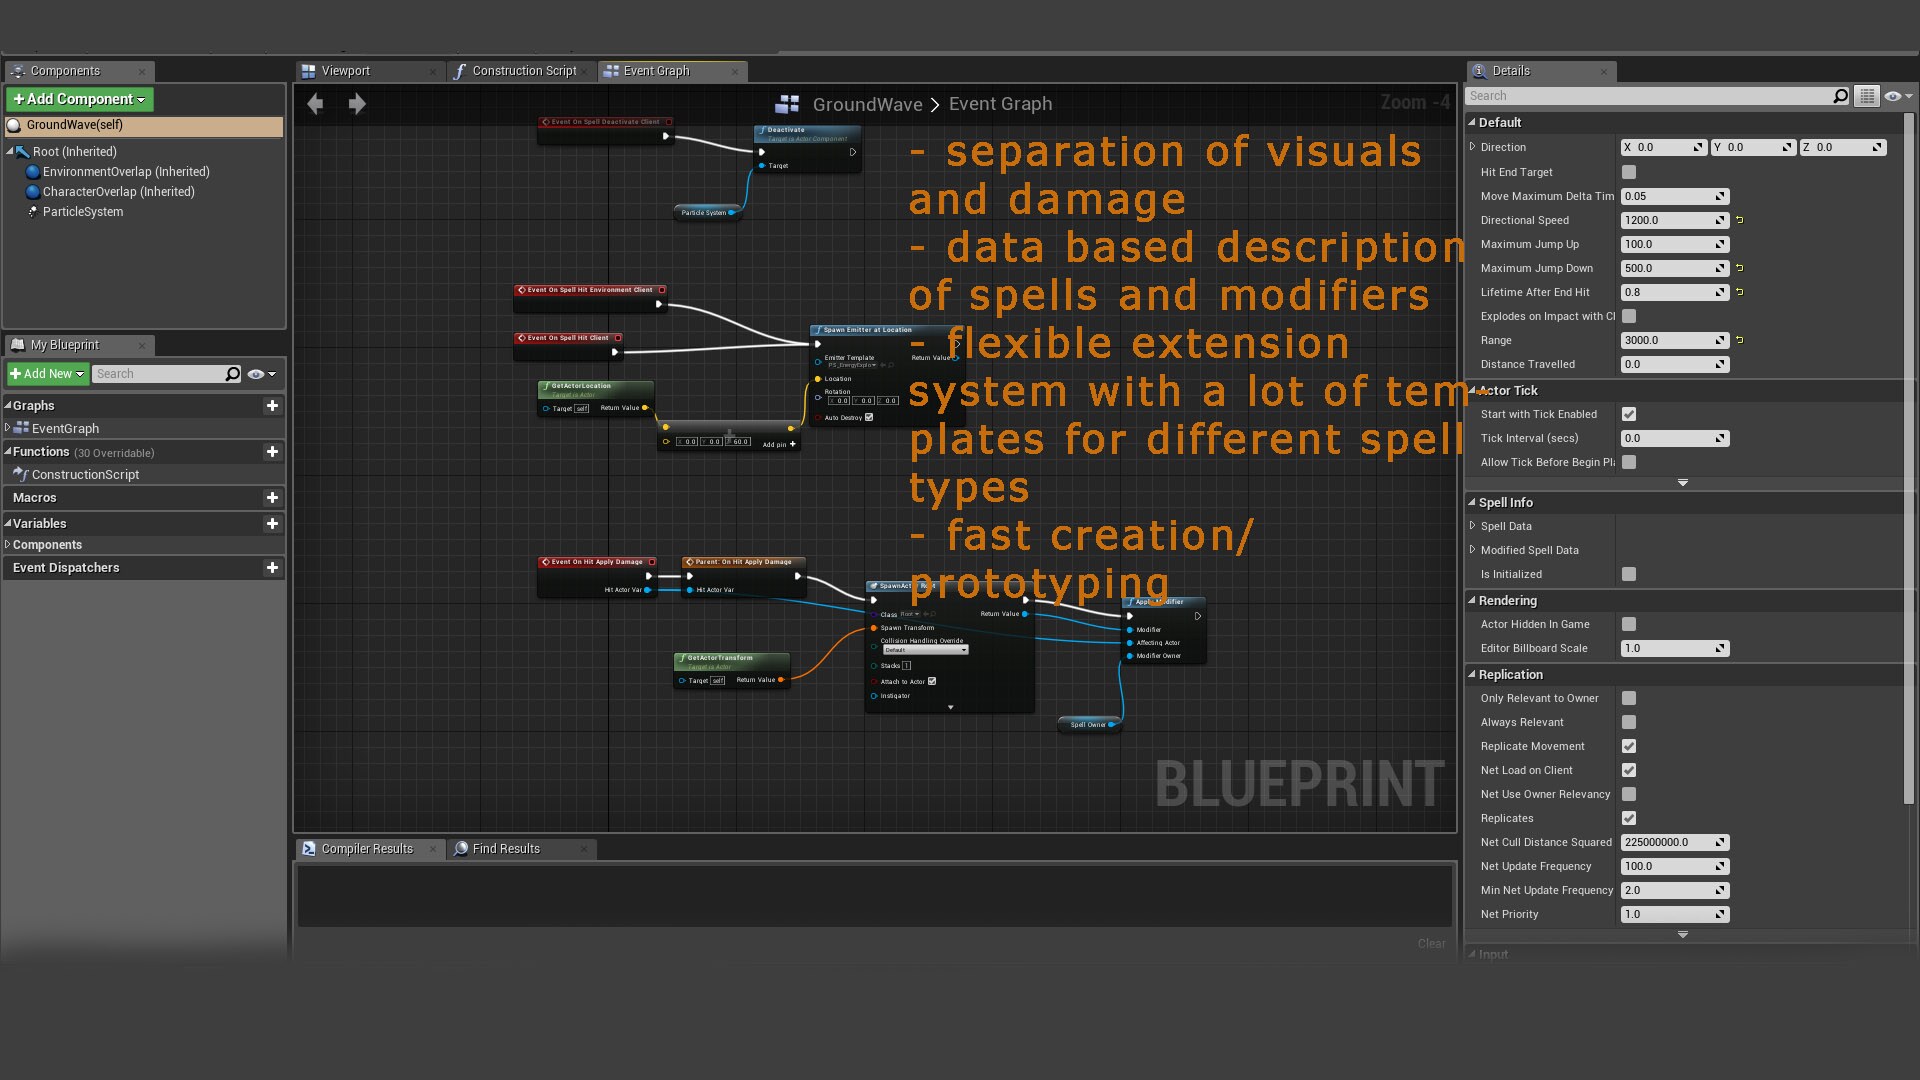Click the plus icon next to Macros
Image resolution: width=1920 pixels, height=1080 pixels.
[272, 497]
